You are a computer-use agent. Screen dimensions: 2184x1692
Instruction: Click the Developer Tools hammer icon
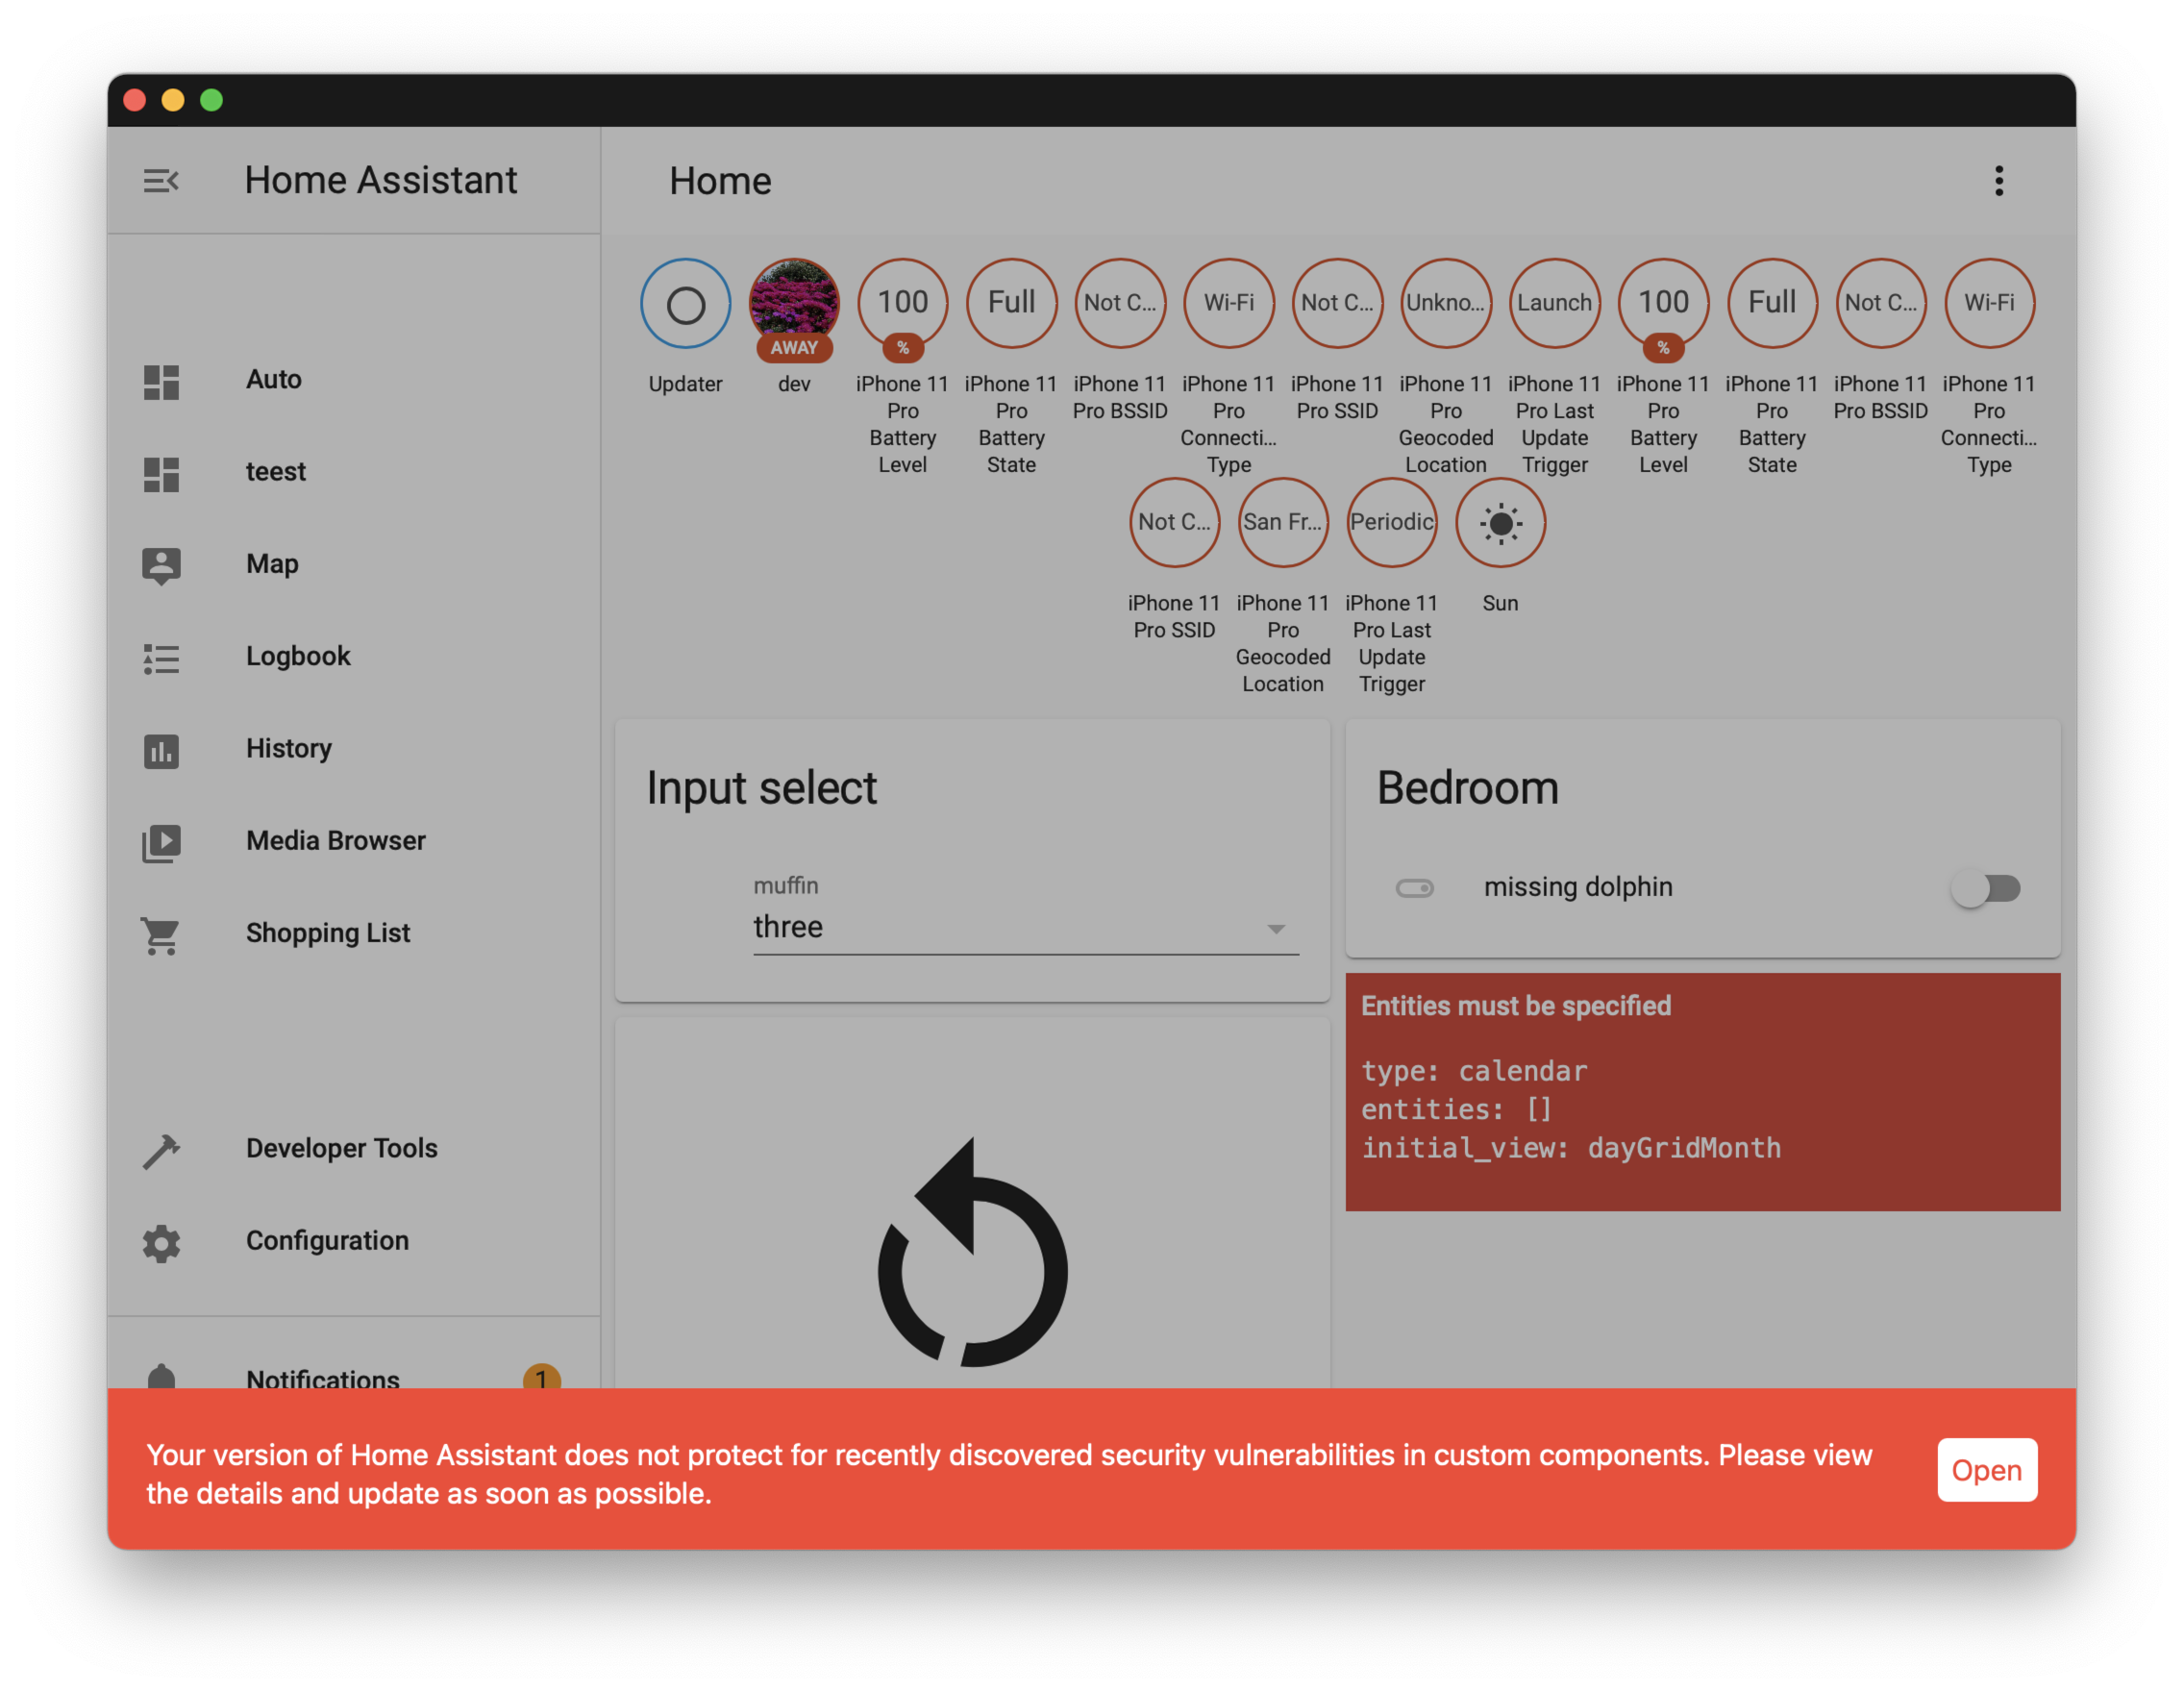[161, 1150]
